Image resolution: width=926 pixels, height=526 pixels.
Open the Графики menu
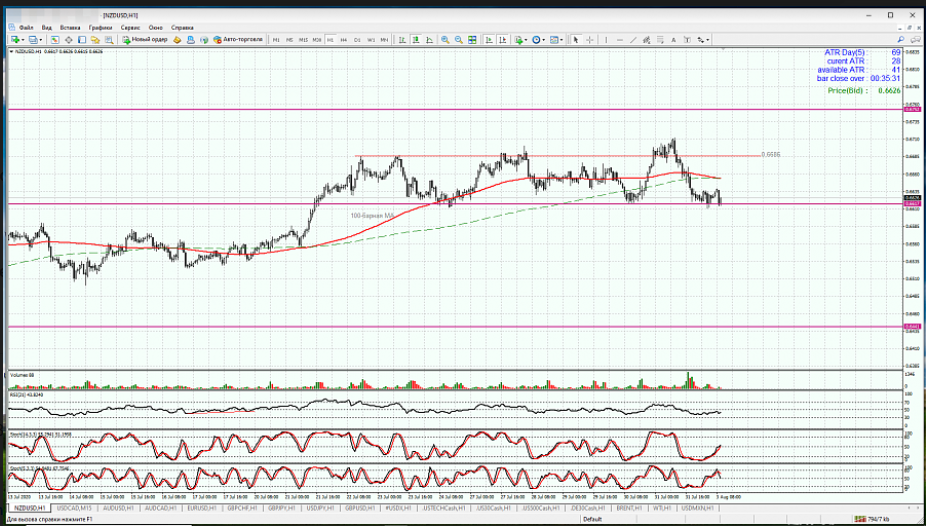tap(100, 27)
